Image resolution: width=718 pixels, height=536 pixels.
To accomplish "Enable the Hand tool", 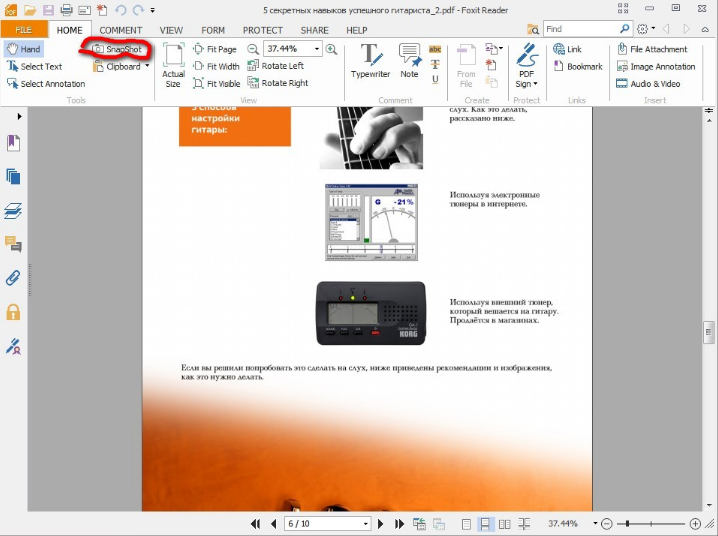I will (23, 49).
